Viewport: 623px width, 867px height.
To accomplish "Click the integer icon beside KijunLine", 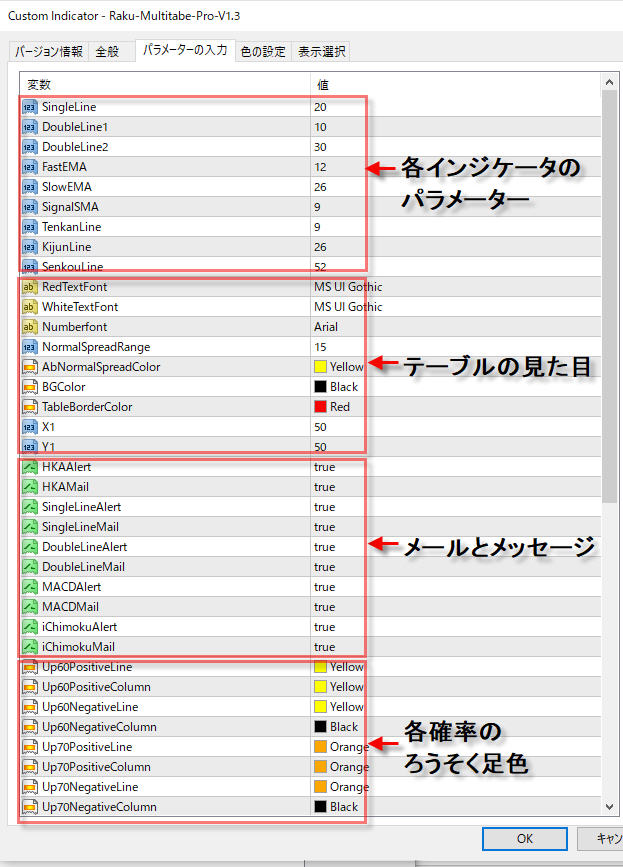I will coord(29,247).
